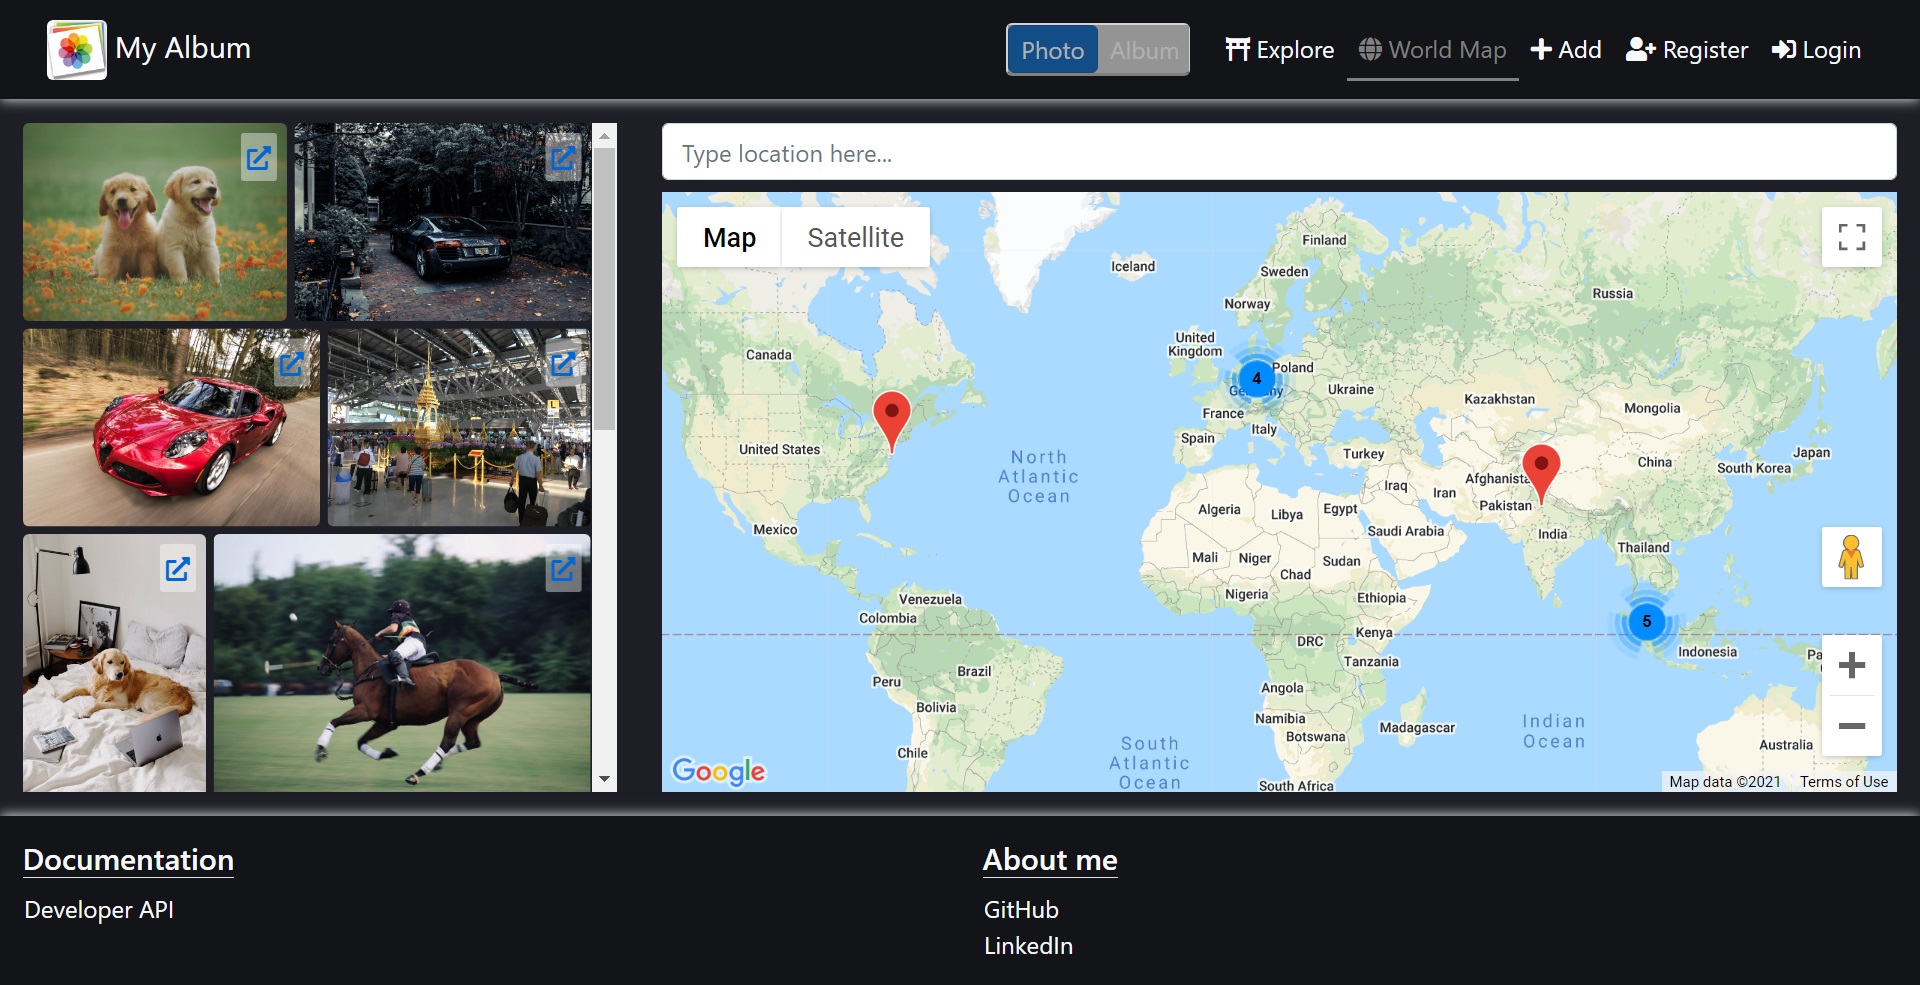
Task: Open external link on dark Audi car photo
Action: (x=563, y=158)
